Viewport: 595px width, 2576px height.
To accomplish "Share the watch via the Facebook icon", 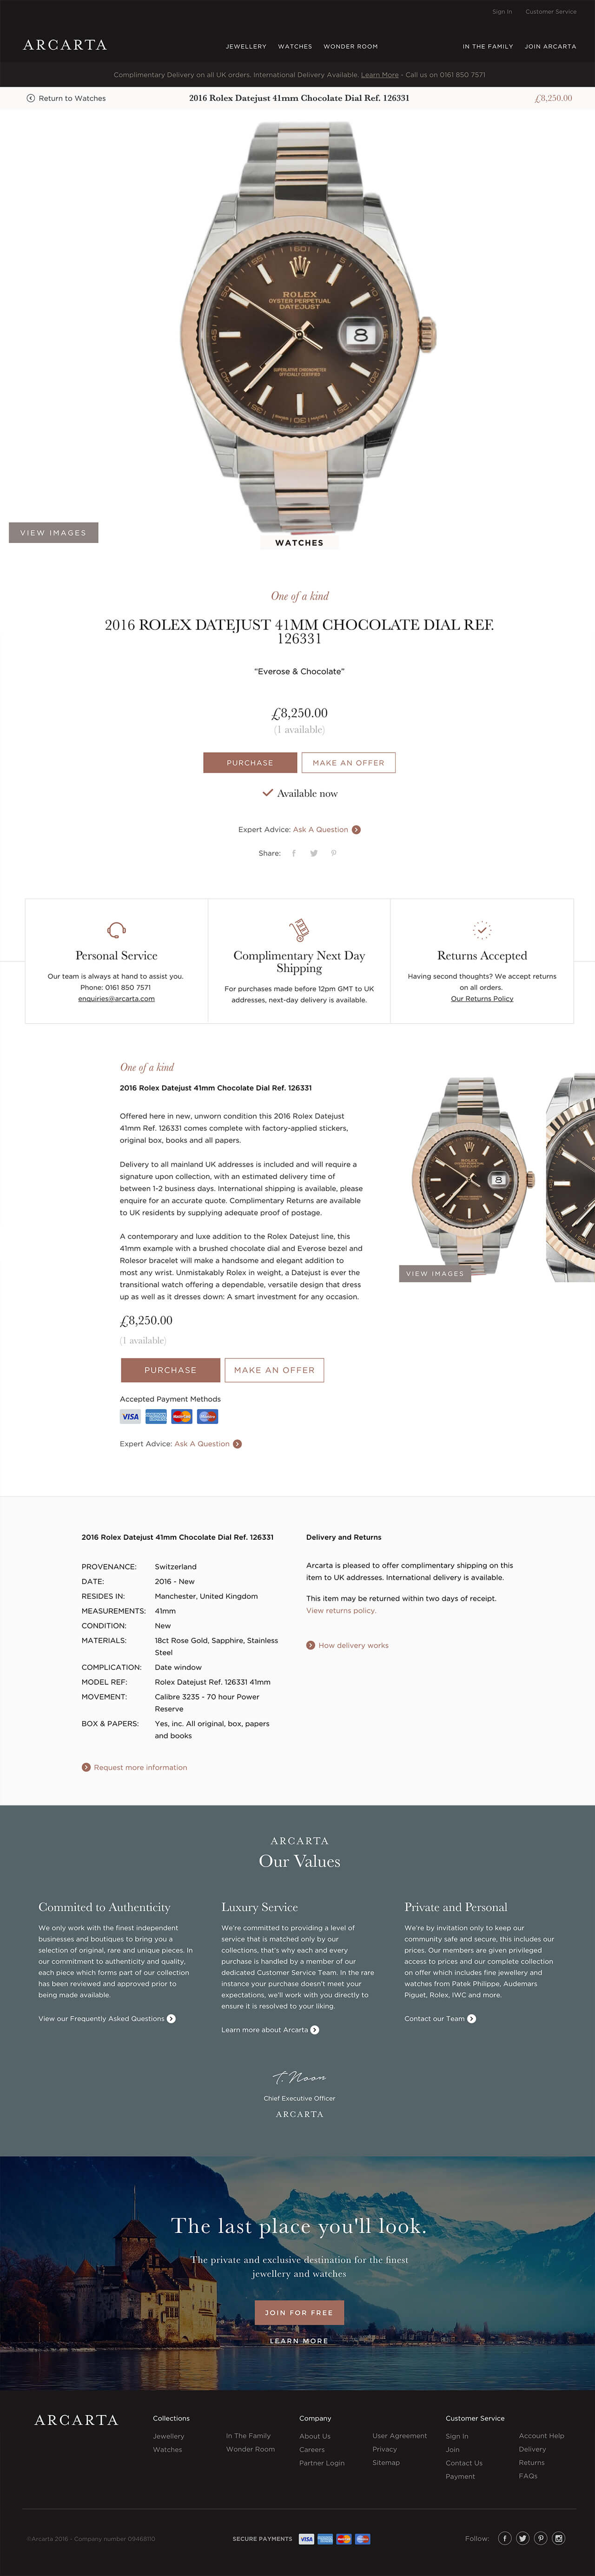I will tap(293, 853).
